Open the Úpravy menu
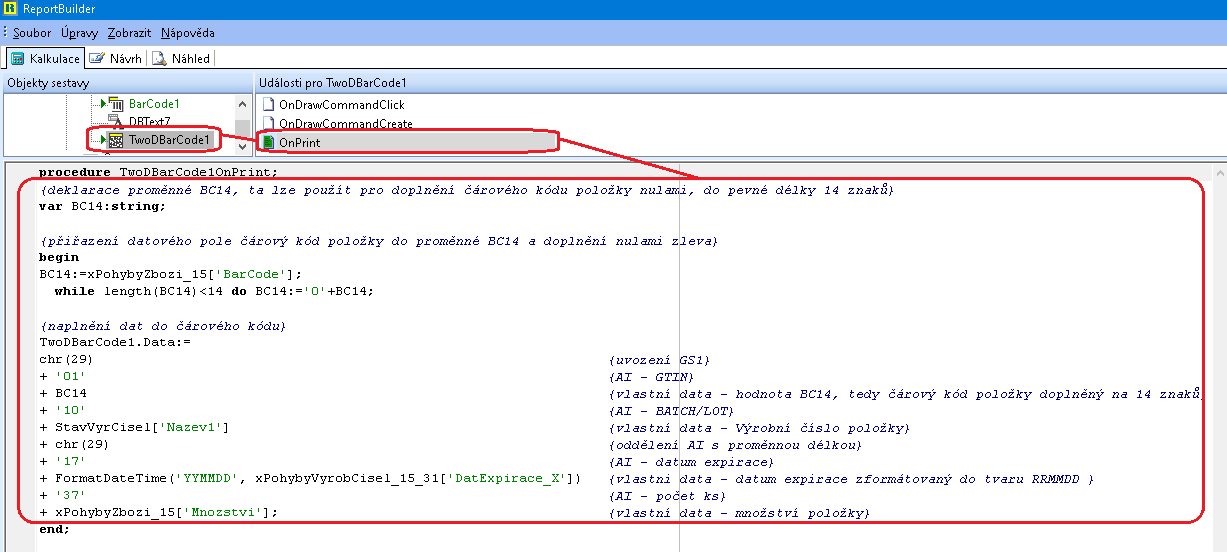The image size is (1227, 552). click(79, 33)
